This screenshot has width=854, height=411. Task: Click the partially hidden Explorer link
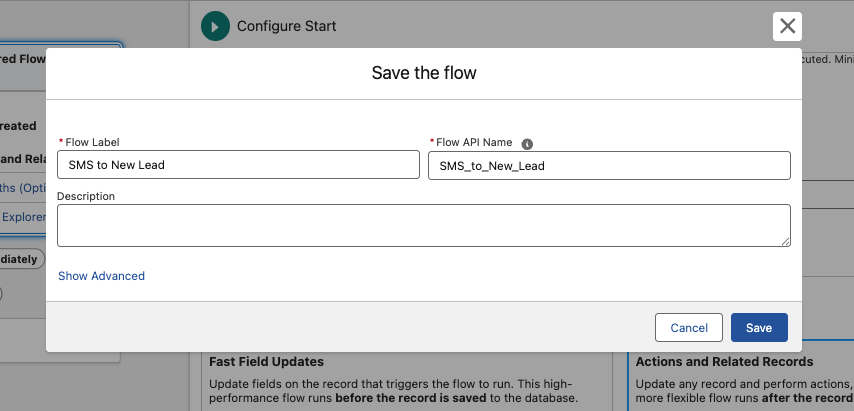(22, 216)
